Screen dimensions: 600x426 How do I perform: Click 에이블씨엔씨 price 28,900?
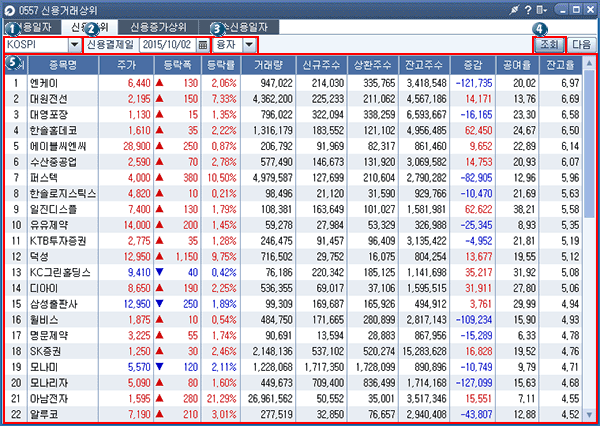coord(137,146)
